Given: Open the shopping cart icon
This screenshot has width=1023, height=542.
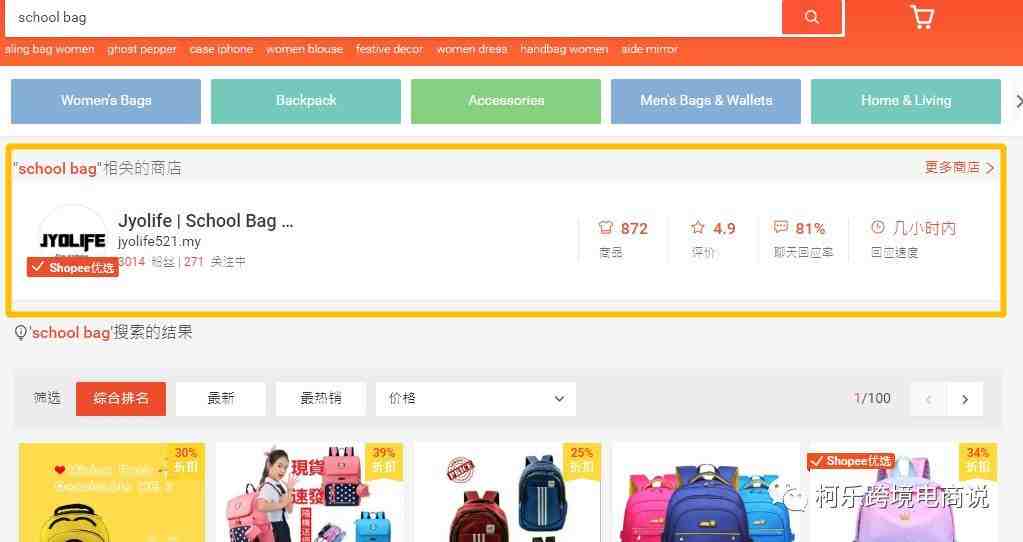Looking at the screenshot, I should 921,17.
